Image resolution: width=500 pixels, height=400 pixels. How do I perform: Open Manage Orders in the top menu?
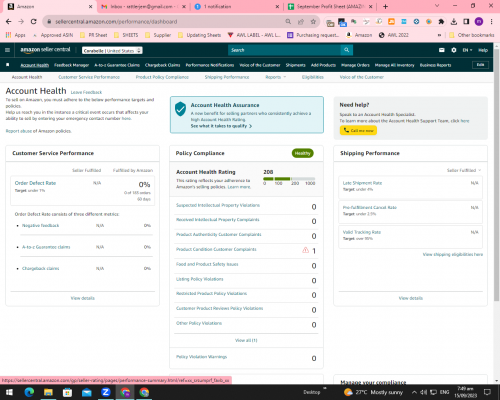(355, 65)
